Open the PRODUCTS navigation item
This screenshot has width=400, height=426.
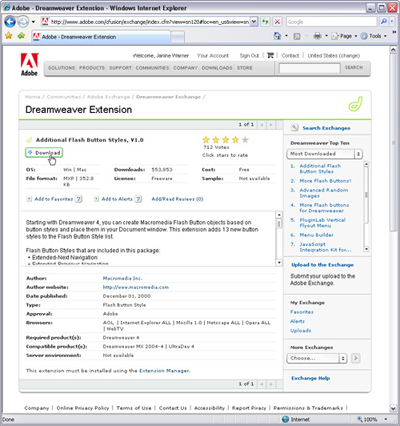(92, 68)
